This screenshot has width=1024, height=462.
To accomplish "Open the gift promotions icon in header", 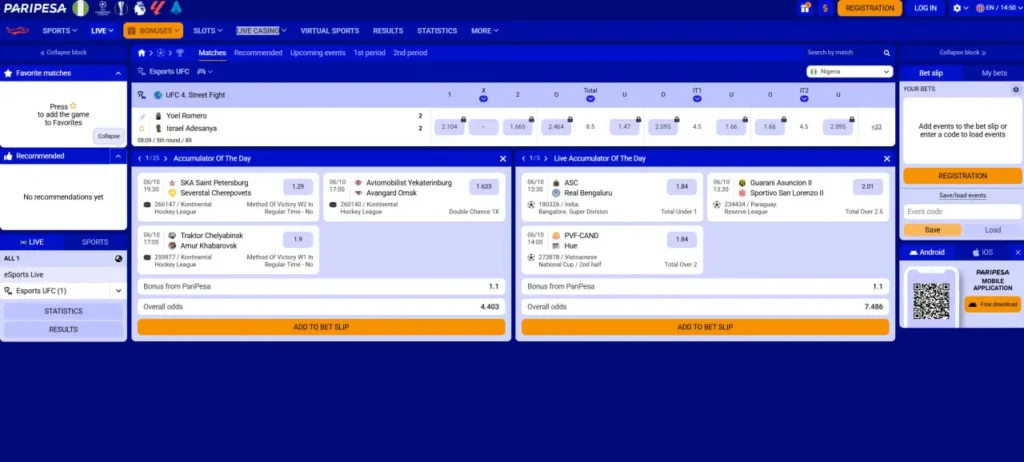I will 805,8.
